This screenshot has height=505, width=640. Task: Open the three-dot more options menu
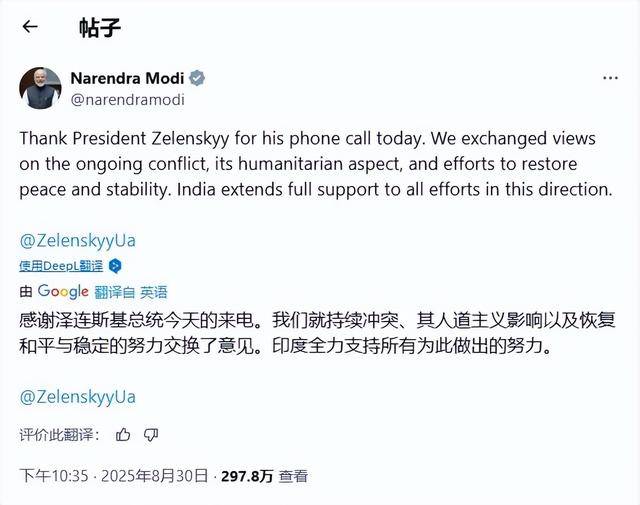click(x=609, y=77)
